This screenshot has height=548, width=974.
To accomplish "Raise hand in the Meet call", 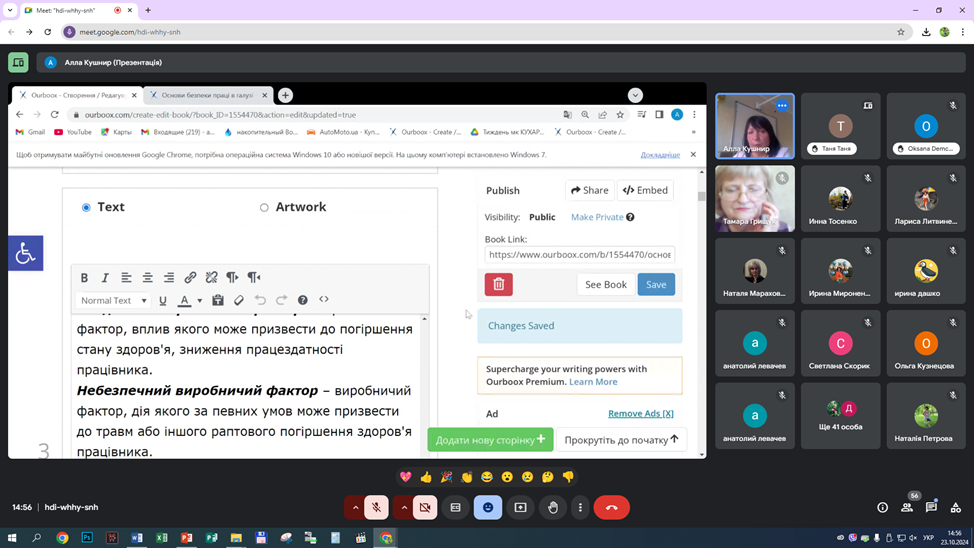I will click(553, 508).
